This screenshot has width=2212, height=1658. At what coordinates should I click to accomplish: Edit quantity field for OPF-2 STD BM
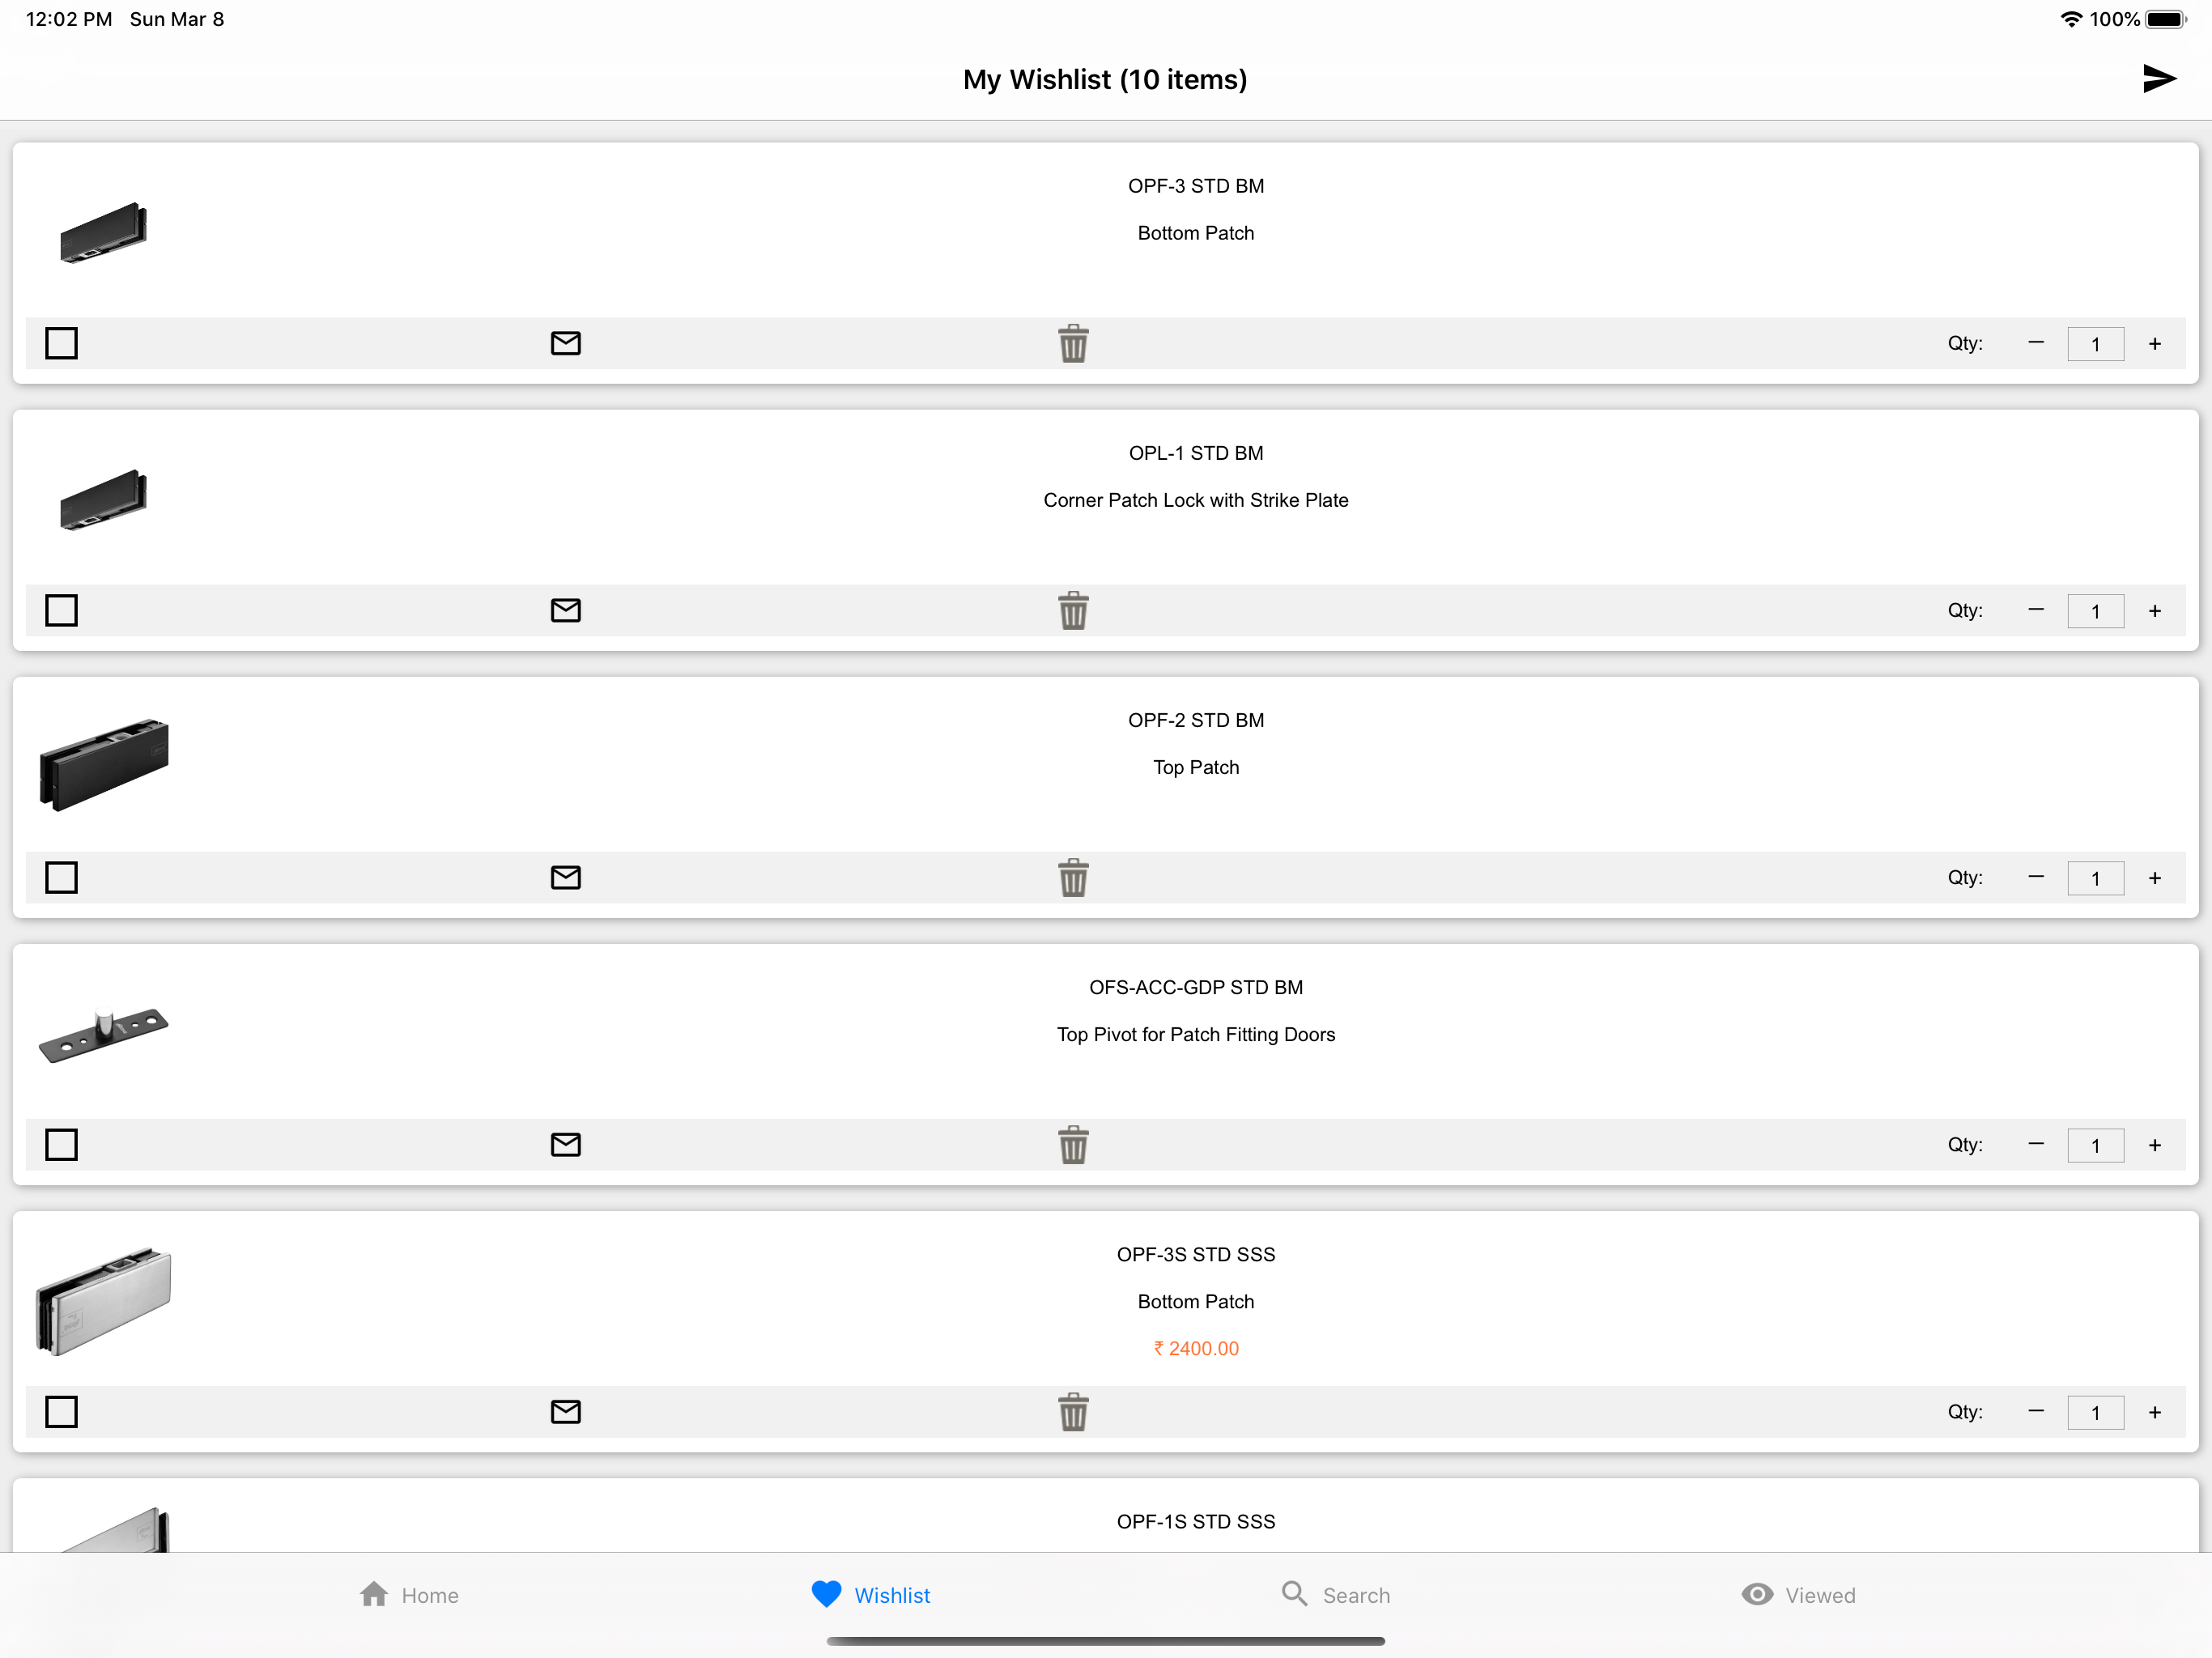pos(2095,878)
